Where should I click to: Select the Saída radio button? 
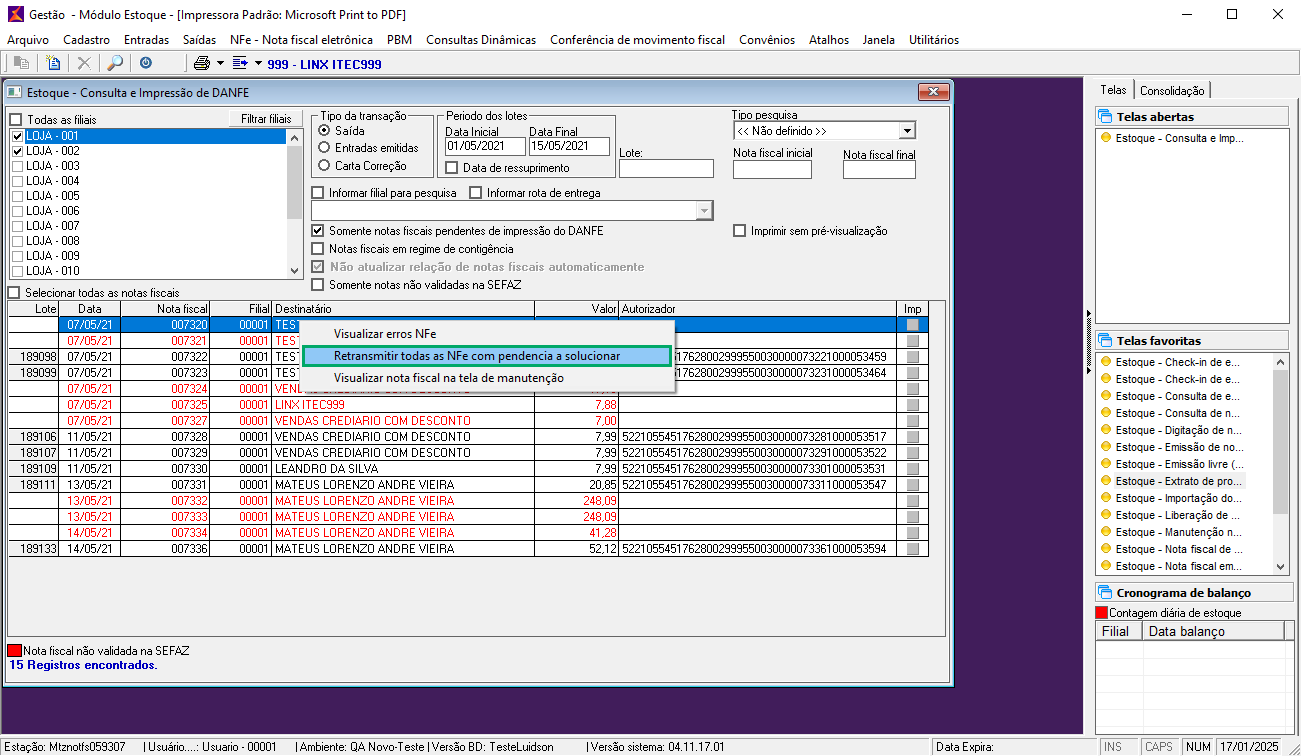pos(324,130)
